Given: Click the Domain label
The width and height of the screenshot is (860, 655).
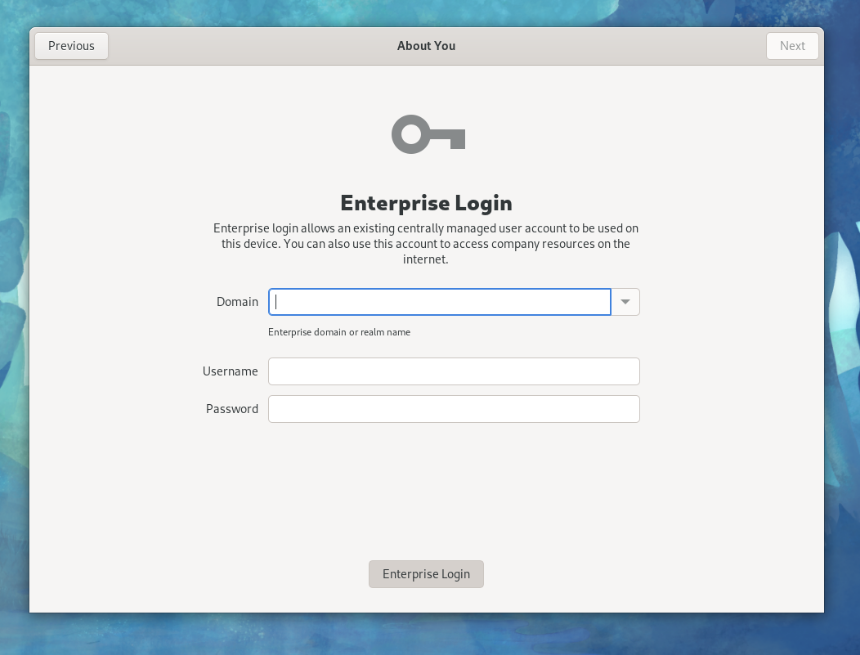Looking at the screenshot, I should (237, 302).
